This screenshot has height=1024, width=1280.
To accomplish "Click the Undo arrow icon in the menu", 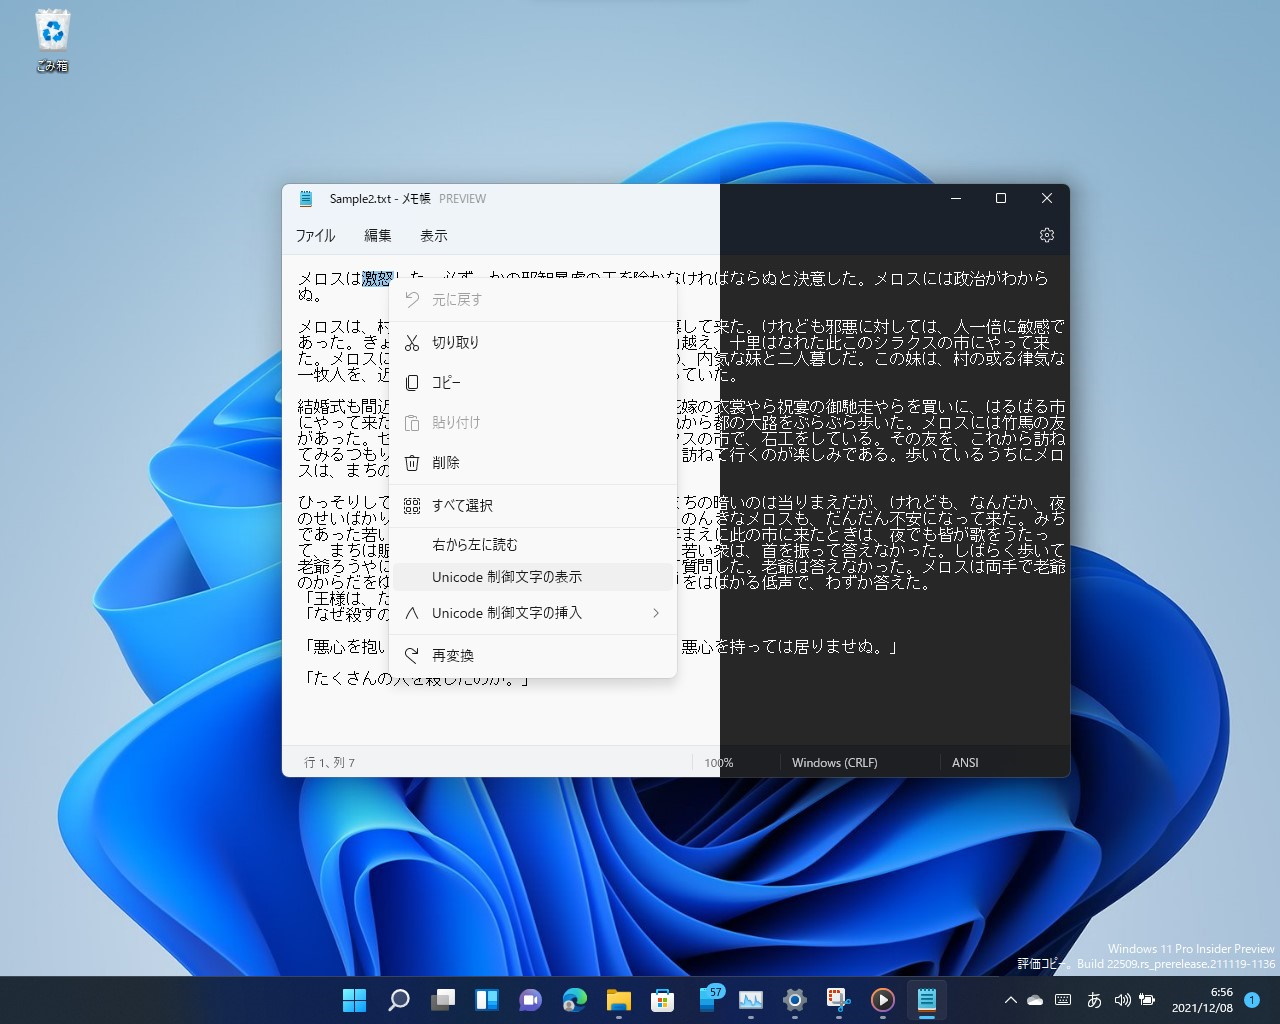I will (411, 299).
